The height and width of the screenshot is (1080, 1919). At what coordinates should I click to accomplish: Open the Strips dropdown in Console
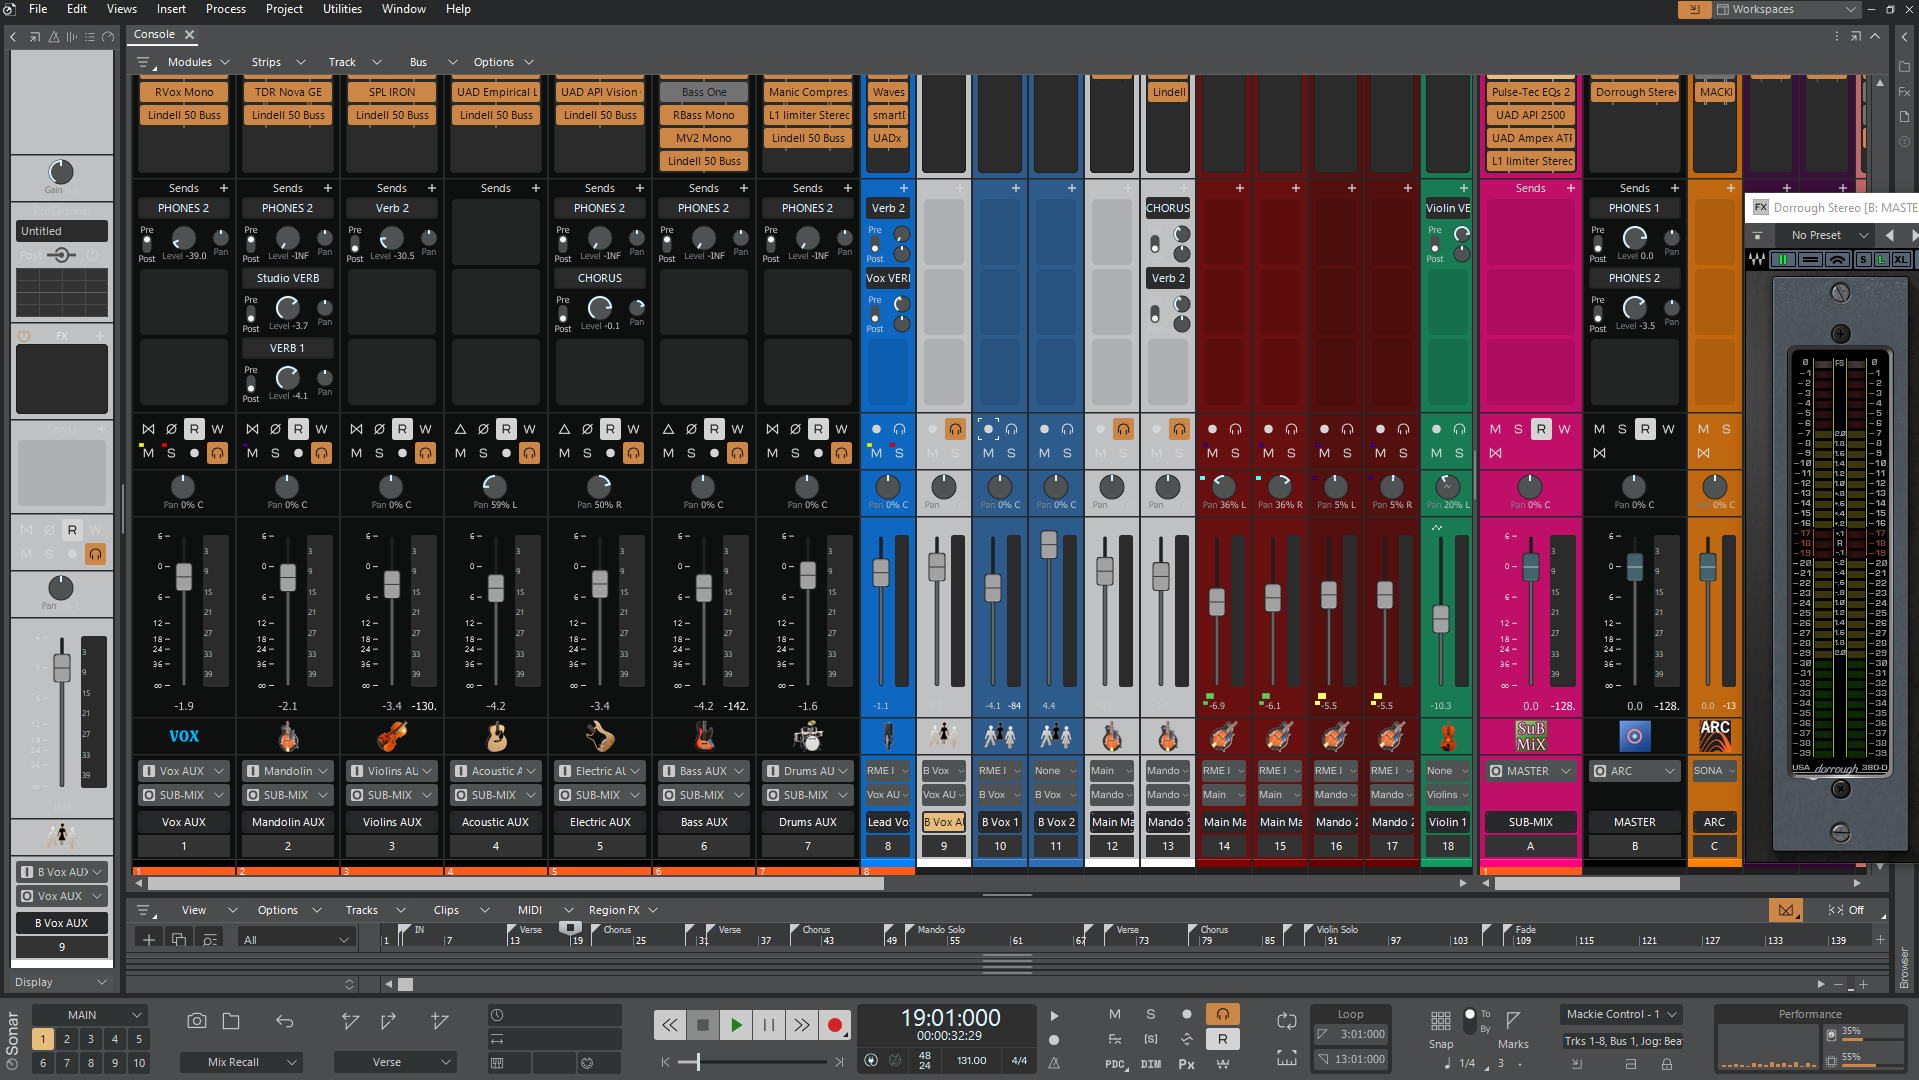pyautogui.click(x=278, y=62)
